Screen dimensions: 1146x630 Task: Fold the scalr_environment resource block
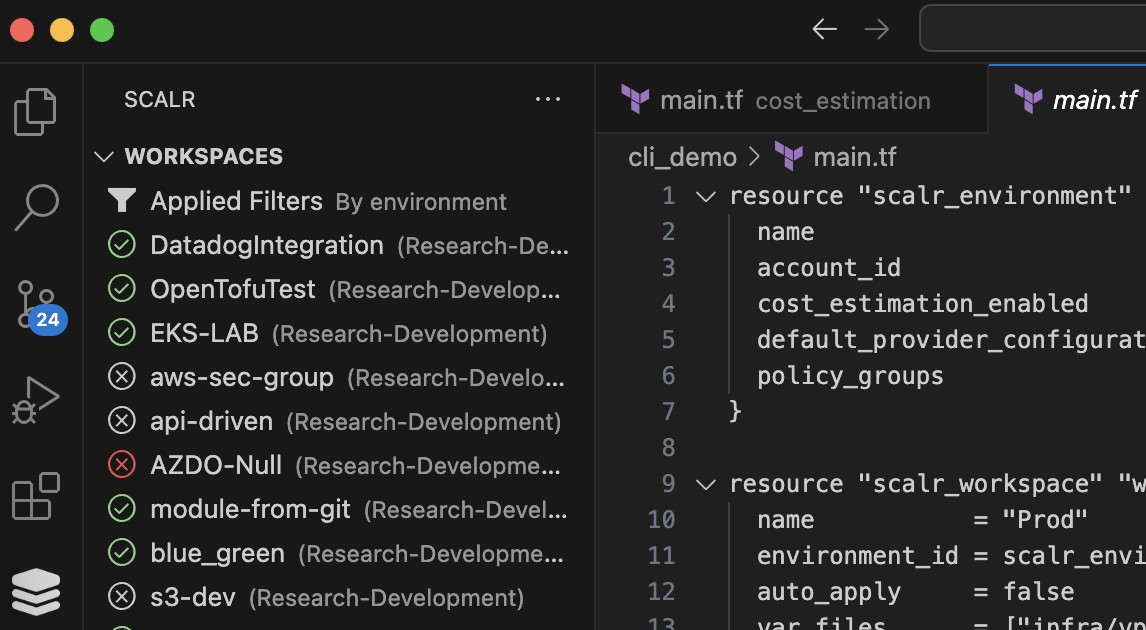(705, 196)
